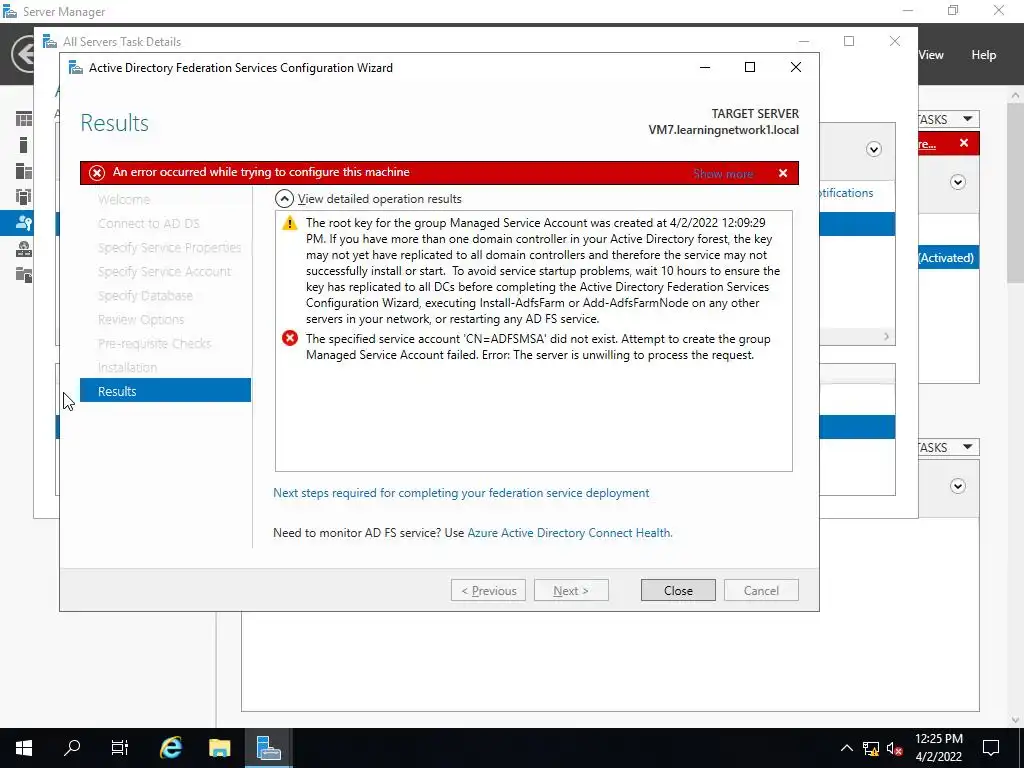The width and height of the screenshot is (1024, 768).
Task: Open the View menu in Server Manager
Action: click(x=931, y=55)
